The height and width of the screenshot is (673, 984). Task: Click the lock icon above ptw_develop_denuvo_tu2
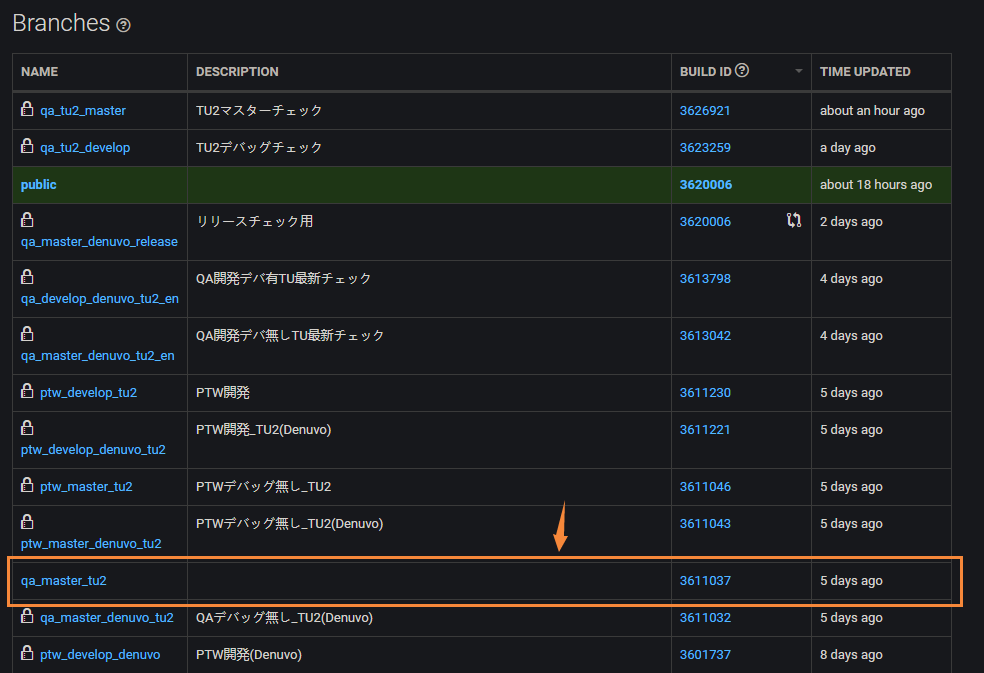coord(27,428)
